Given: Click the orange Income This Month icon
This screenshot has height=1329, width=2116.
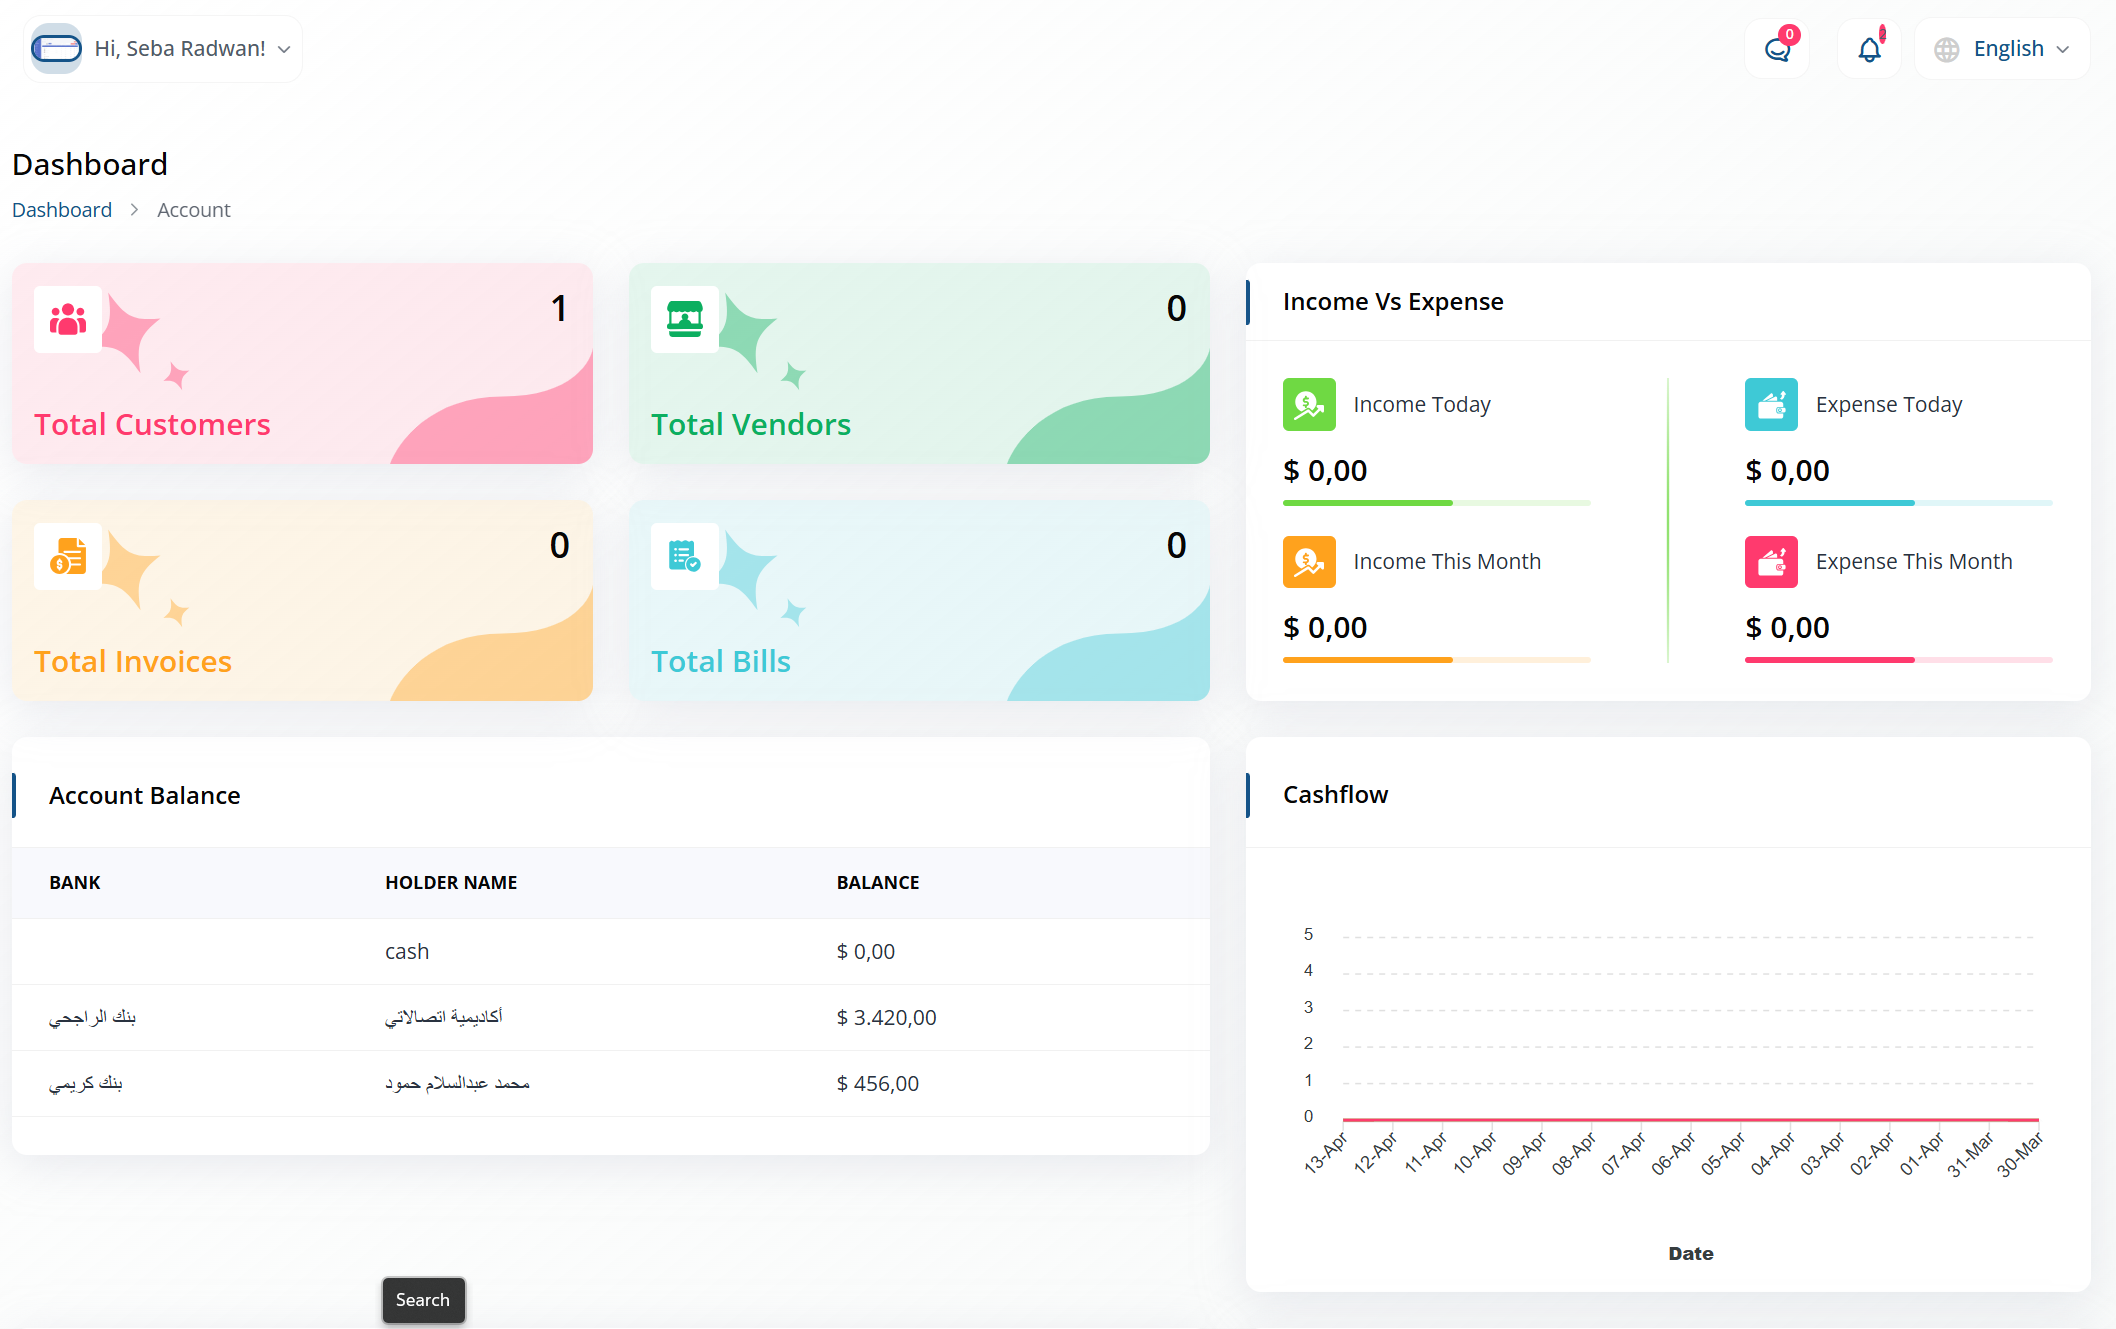Looking at the screenshot, I should 1309,562.
